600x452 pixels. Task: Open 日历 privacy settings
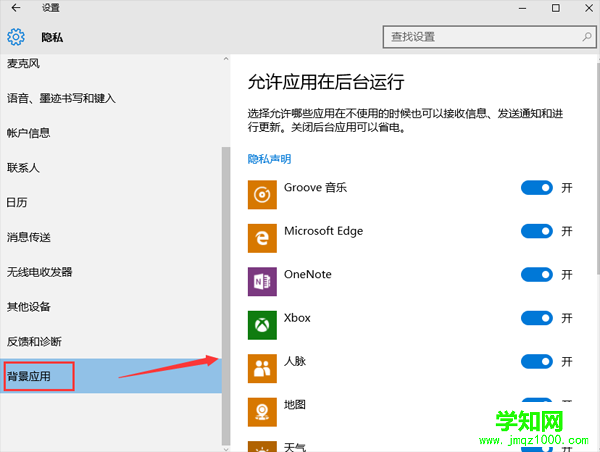[111, 202]
